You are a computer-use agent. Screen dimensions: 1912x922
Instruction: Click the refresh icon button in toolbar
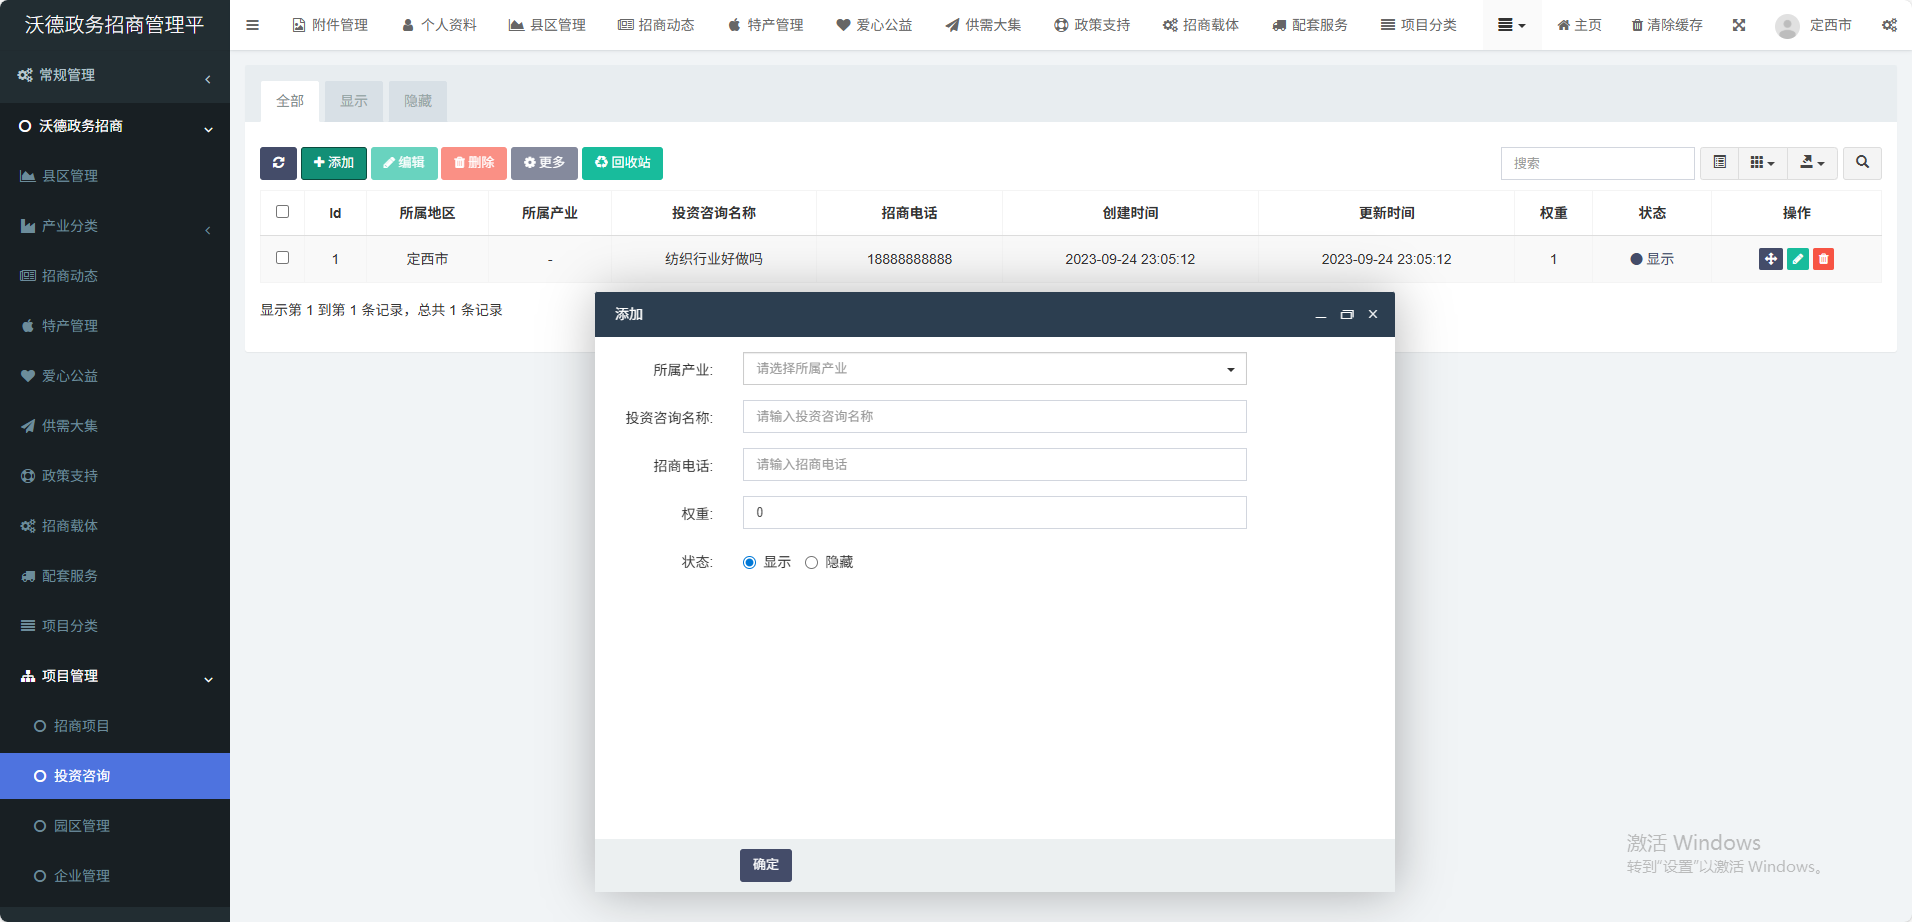(x=278, y=163)
